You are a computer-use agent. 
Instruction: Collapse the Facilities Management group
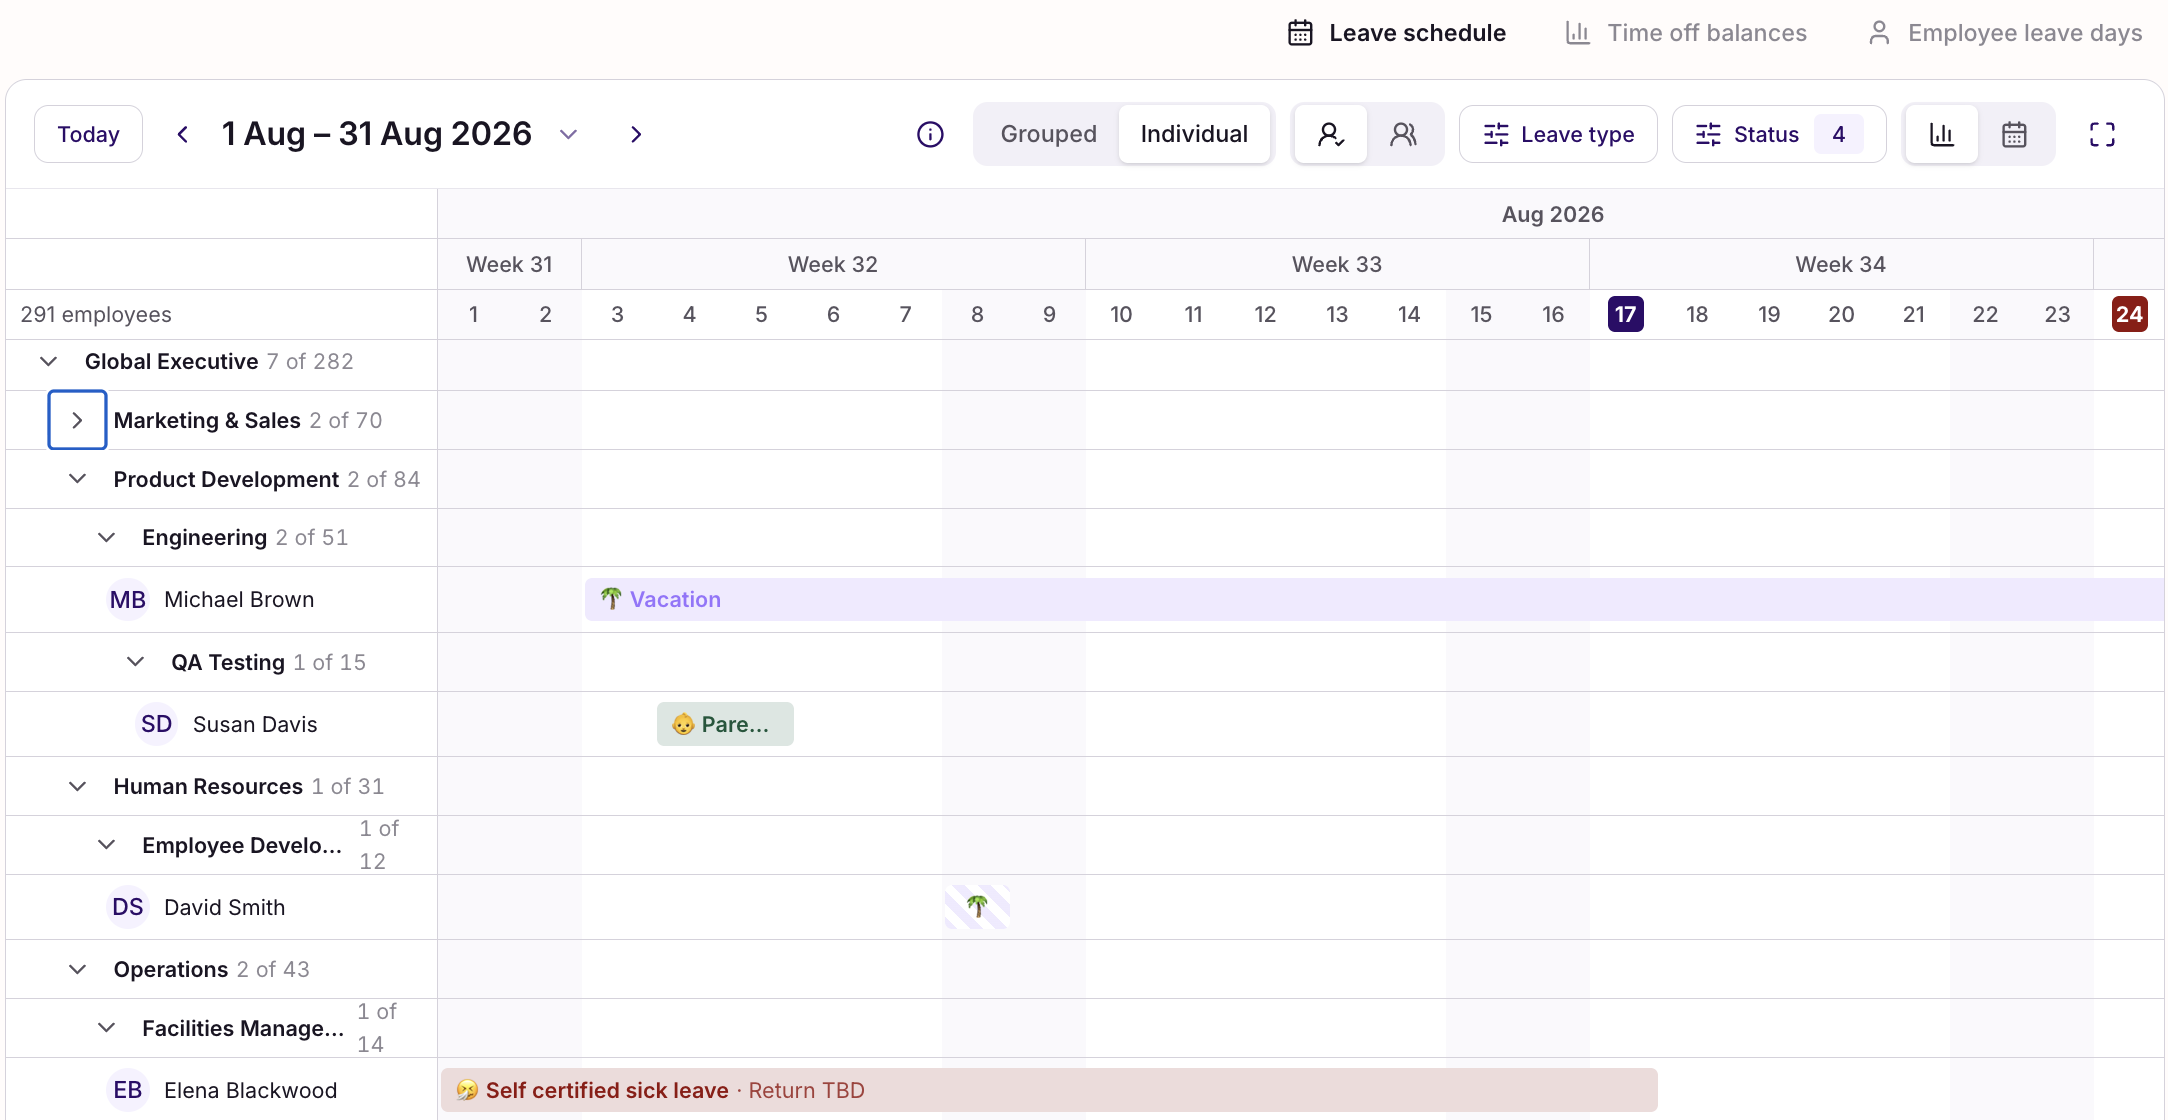click(106, 1028)
